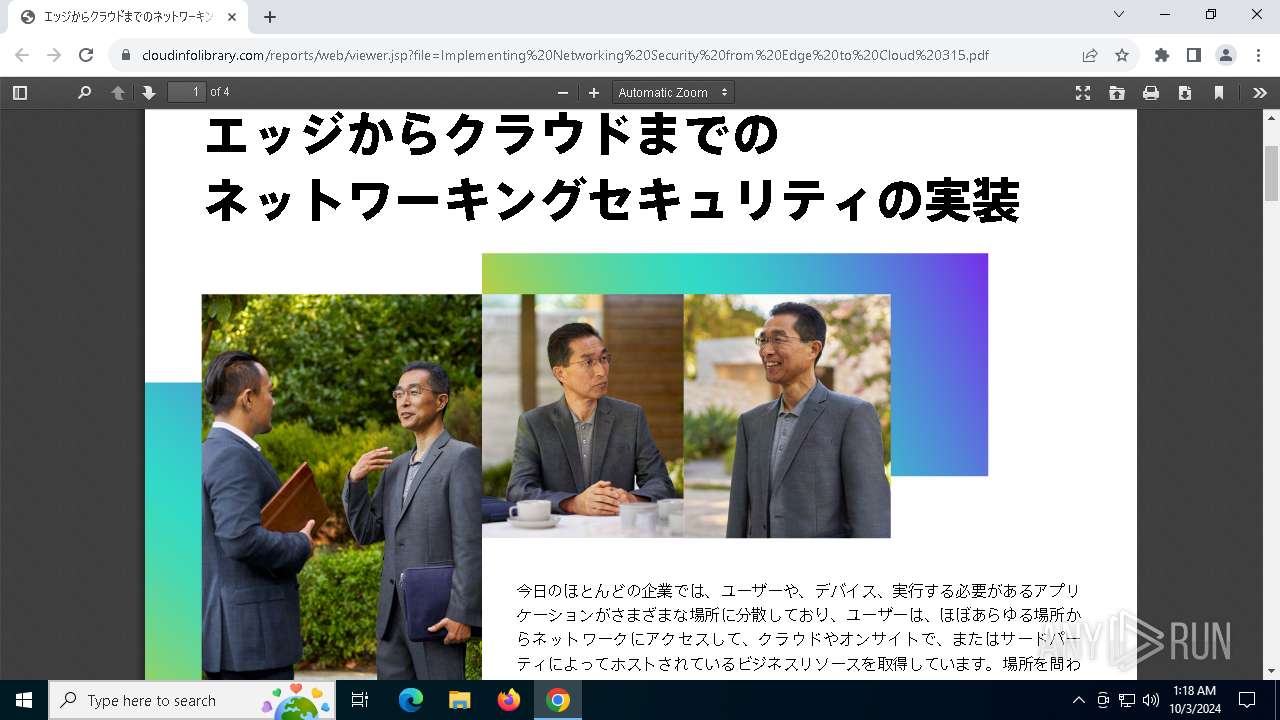This screenshot has height=720, width=1280.
Task: Open the notification center
Action: 1247,700
